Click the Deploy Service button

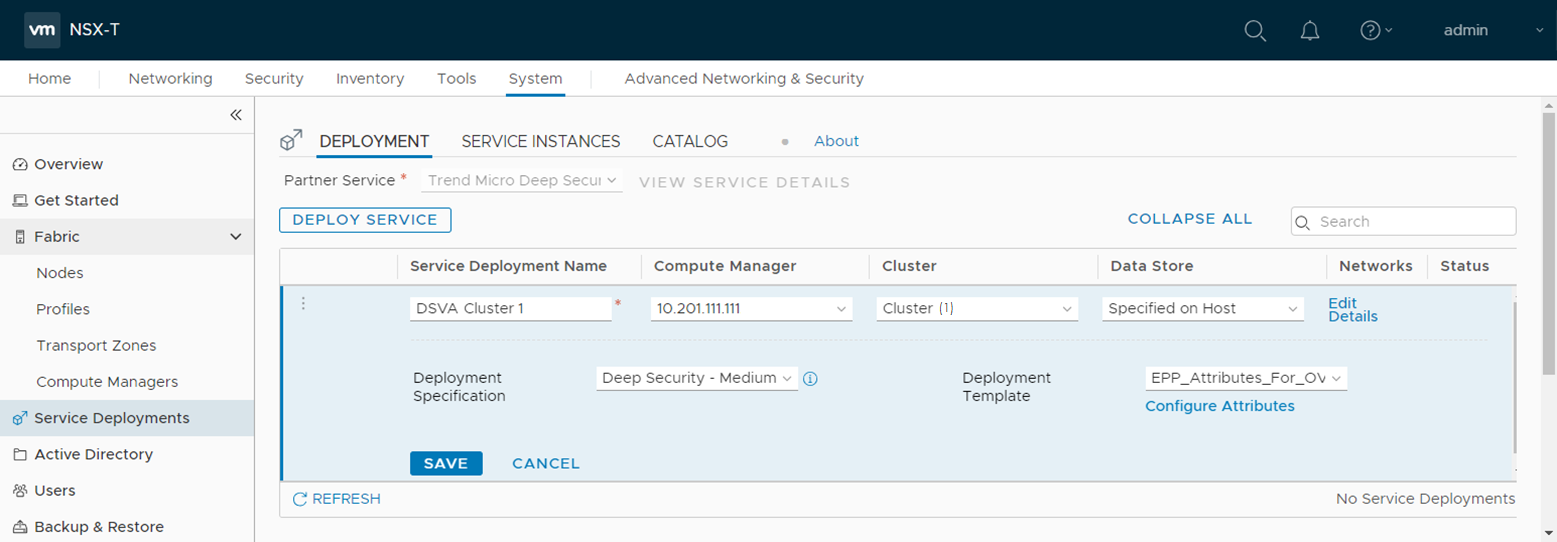tap(365, 220)
